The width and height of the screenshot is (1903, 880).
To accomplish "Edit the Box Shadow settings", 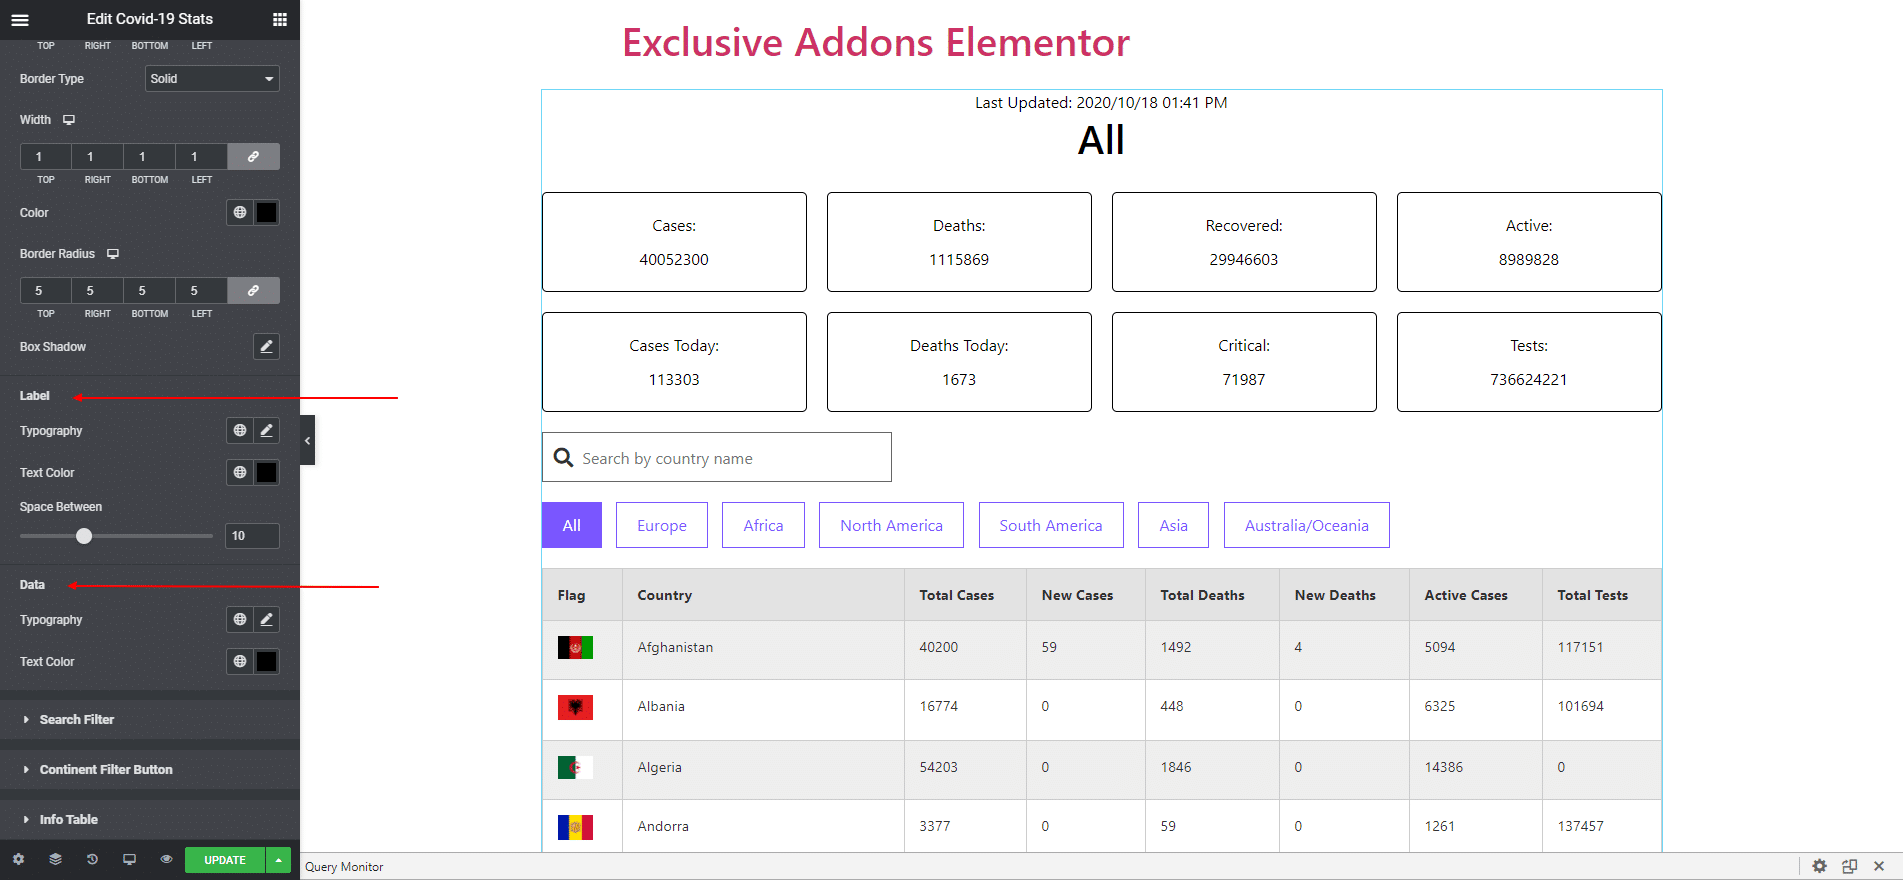I will pyautogui.click(x=266, y=347).
